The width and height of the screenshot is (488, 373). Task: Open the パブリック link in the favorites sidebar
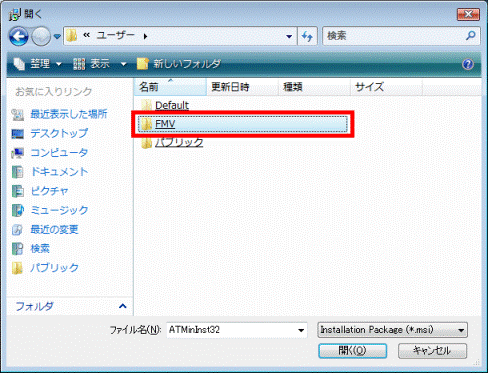tap(54, 268)
